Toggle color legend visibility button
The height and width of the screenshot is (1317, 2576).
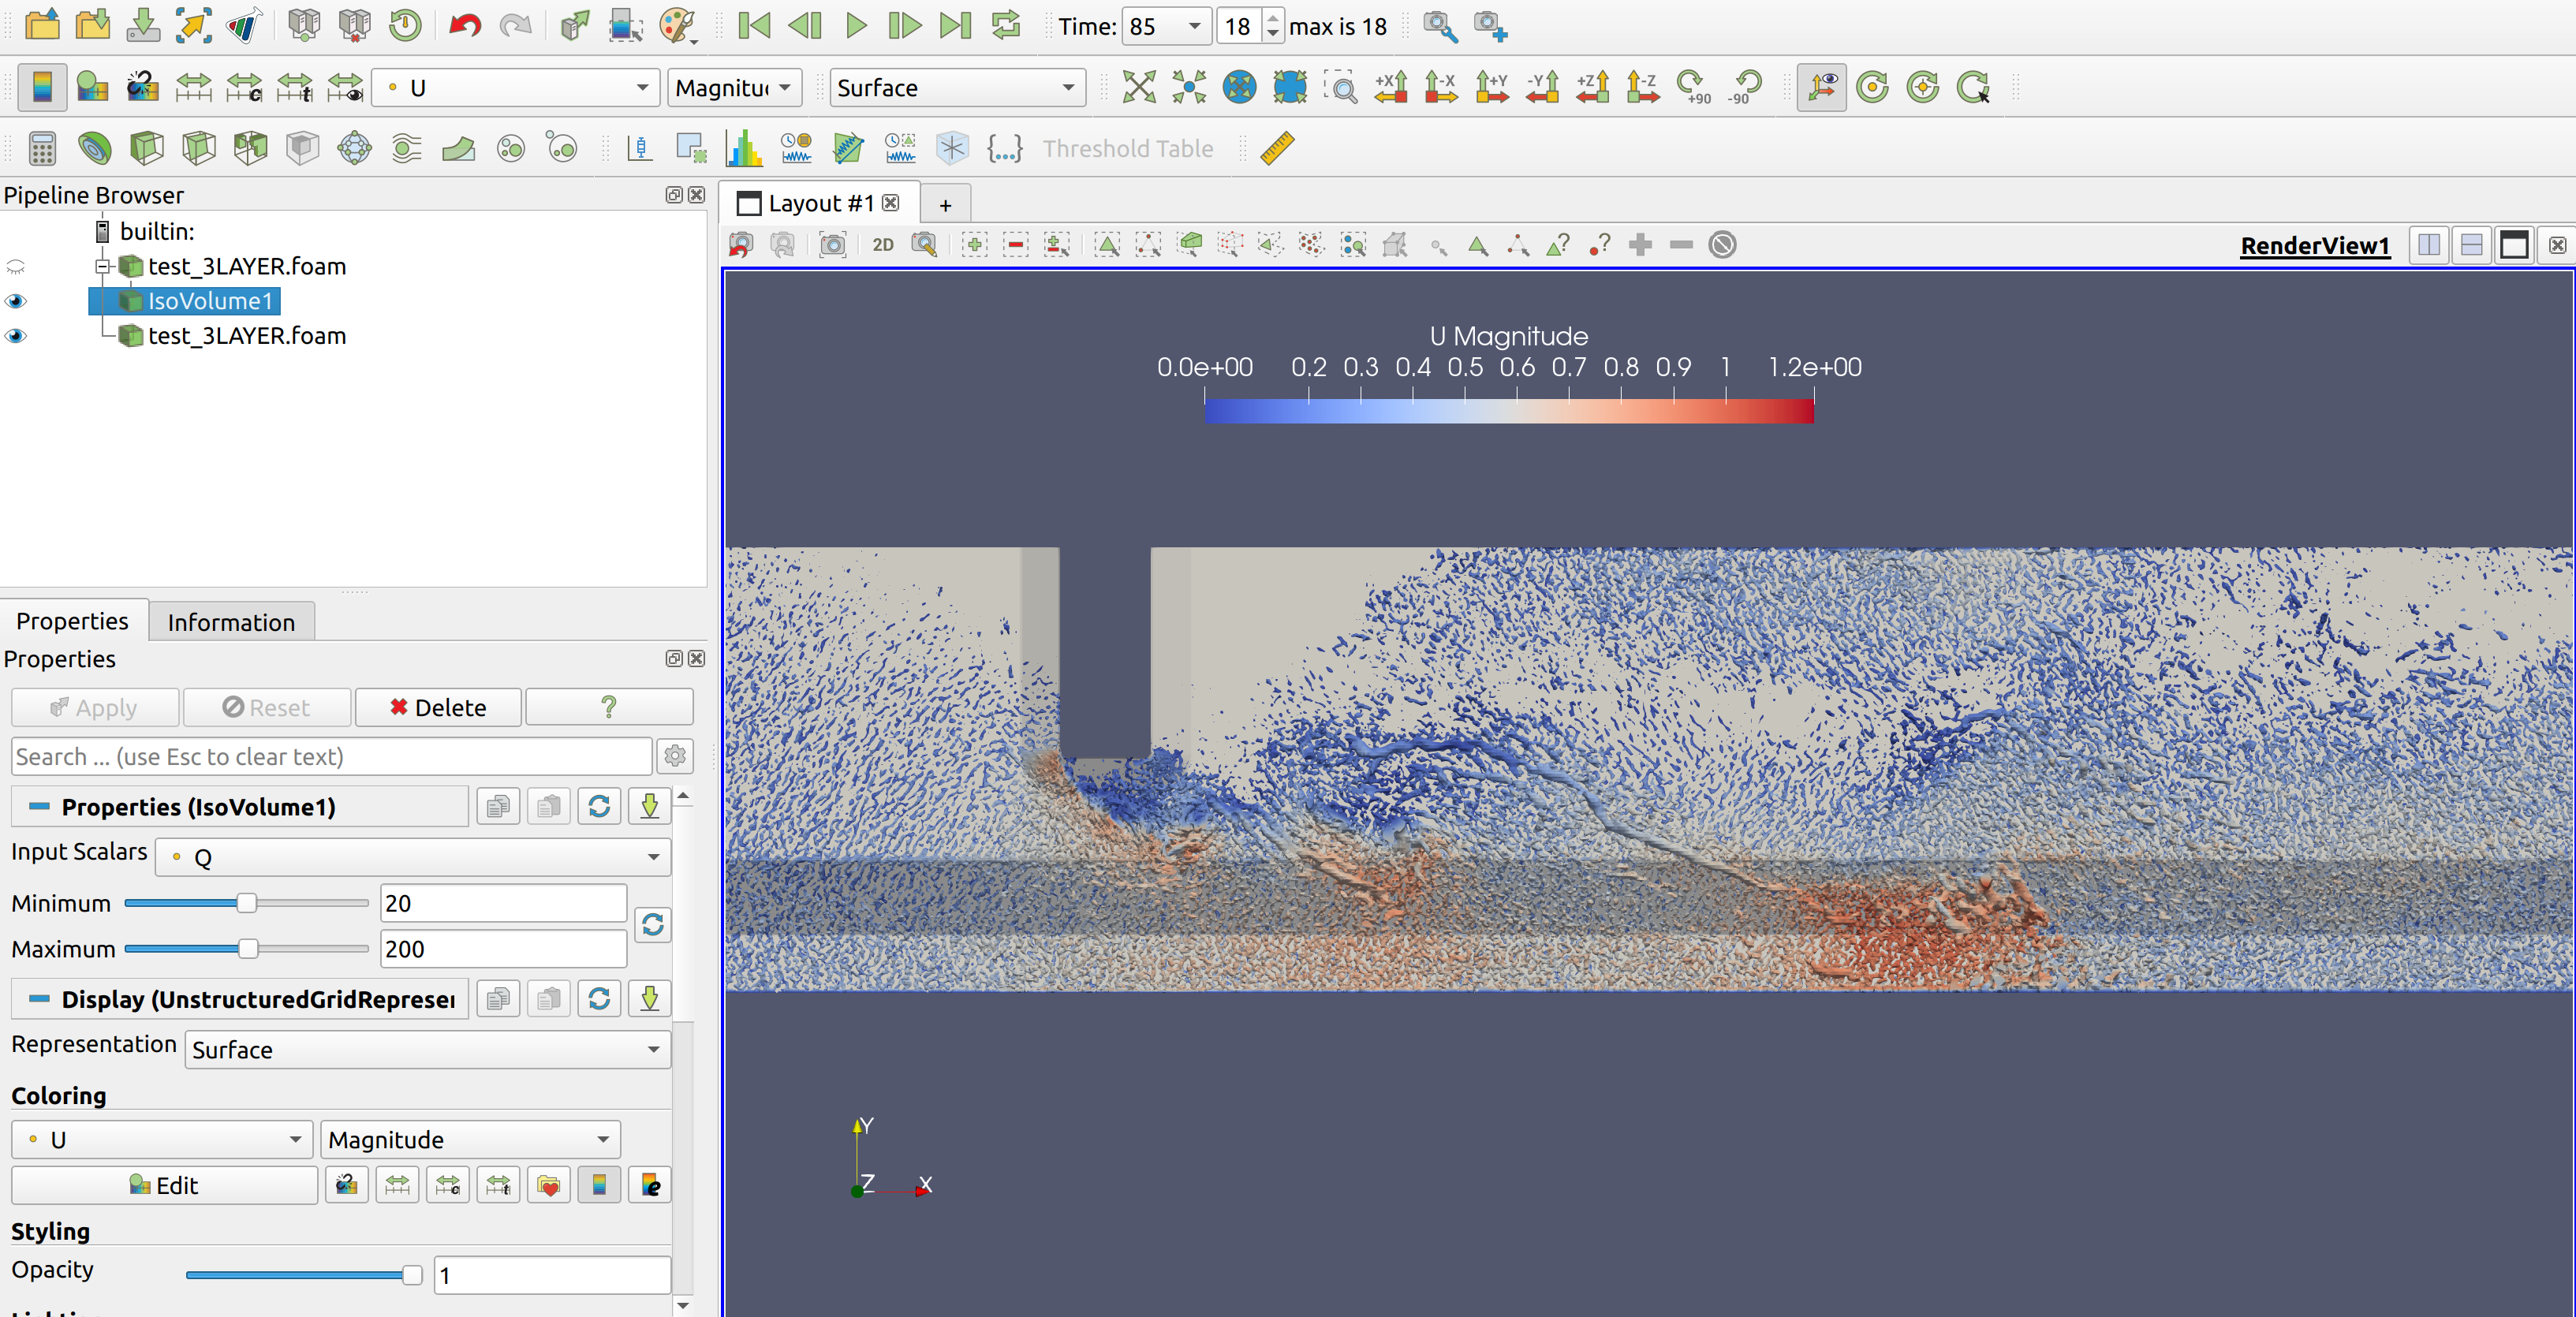pyautogui.click(x=42, y=88)
